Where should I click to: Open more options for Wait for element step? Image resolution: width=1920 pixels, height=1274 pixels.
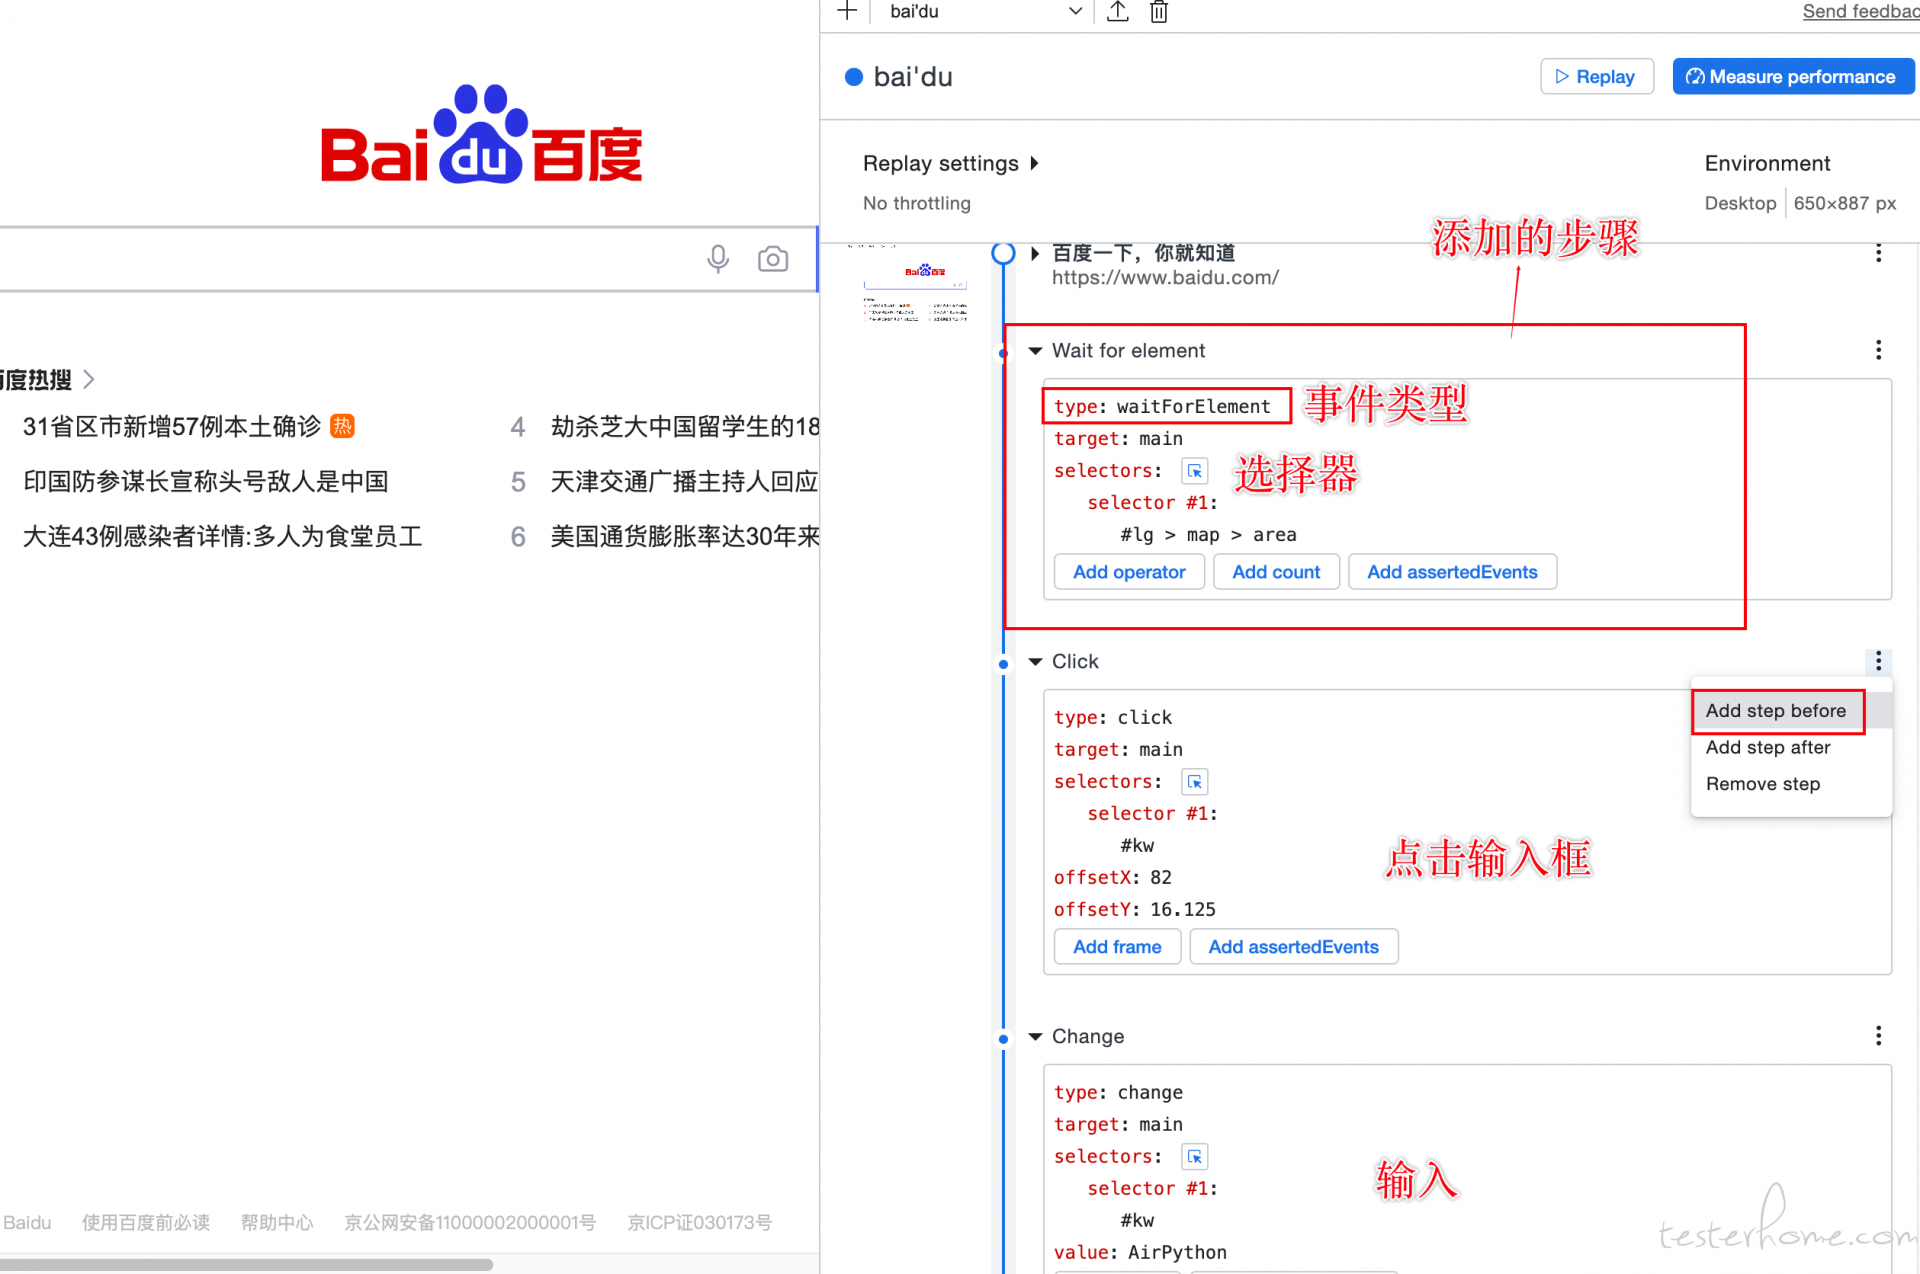[1878, 350]
